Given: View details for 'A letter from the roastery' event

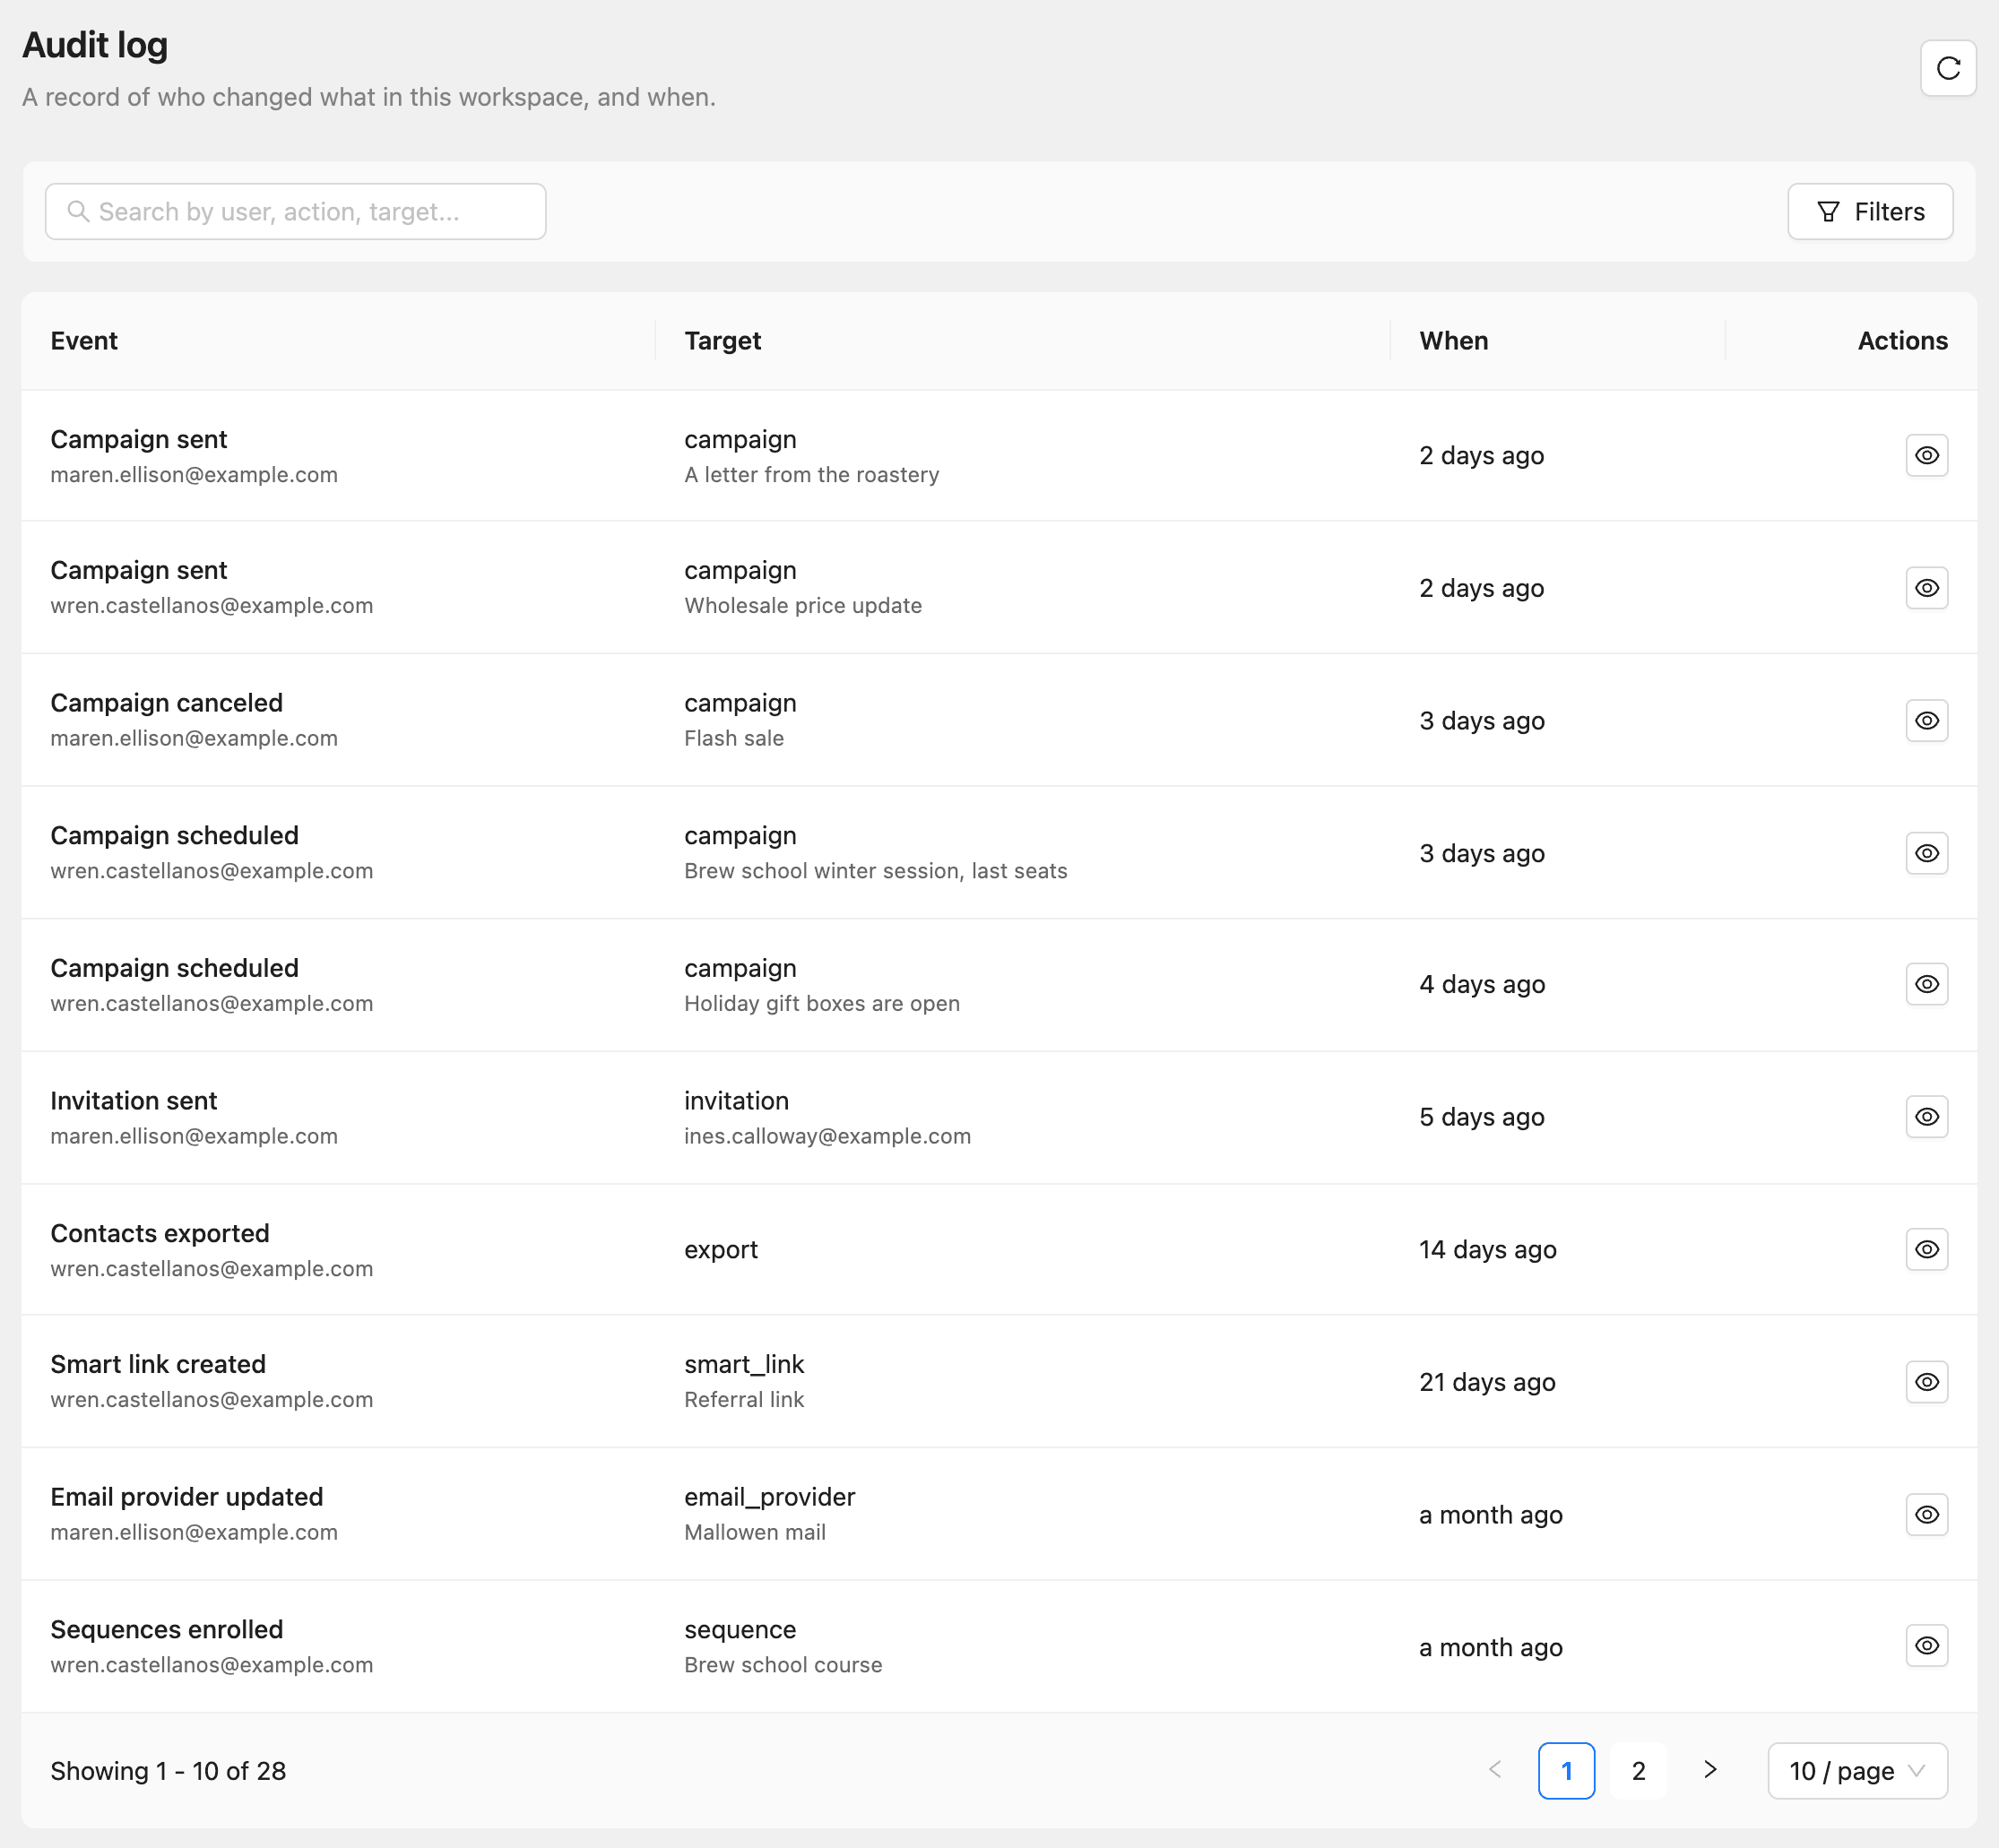Looking at the screenshot, I should tap(1926, 455).
